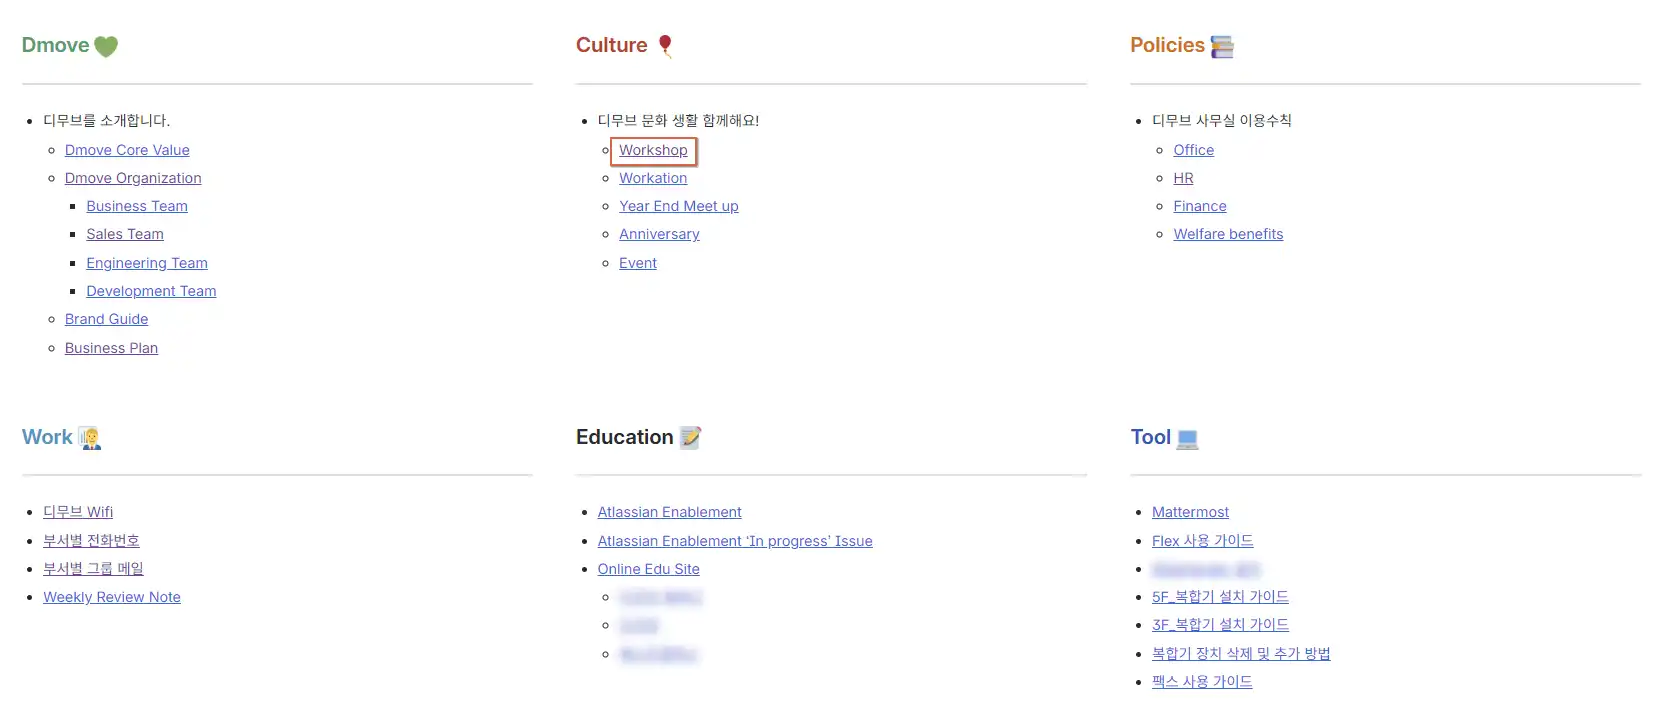Open the 디무브 Wifi link
Screen dimensions: 1657x710
(78, 512)
